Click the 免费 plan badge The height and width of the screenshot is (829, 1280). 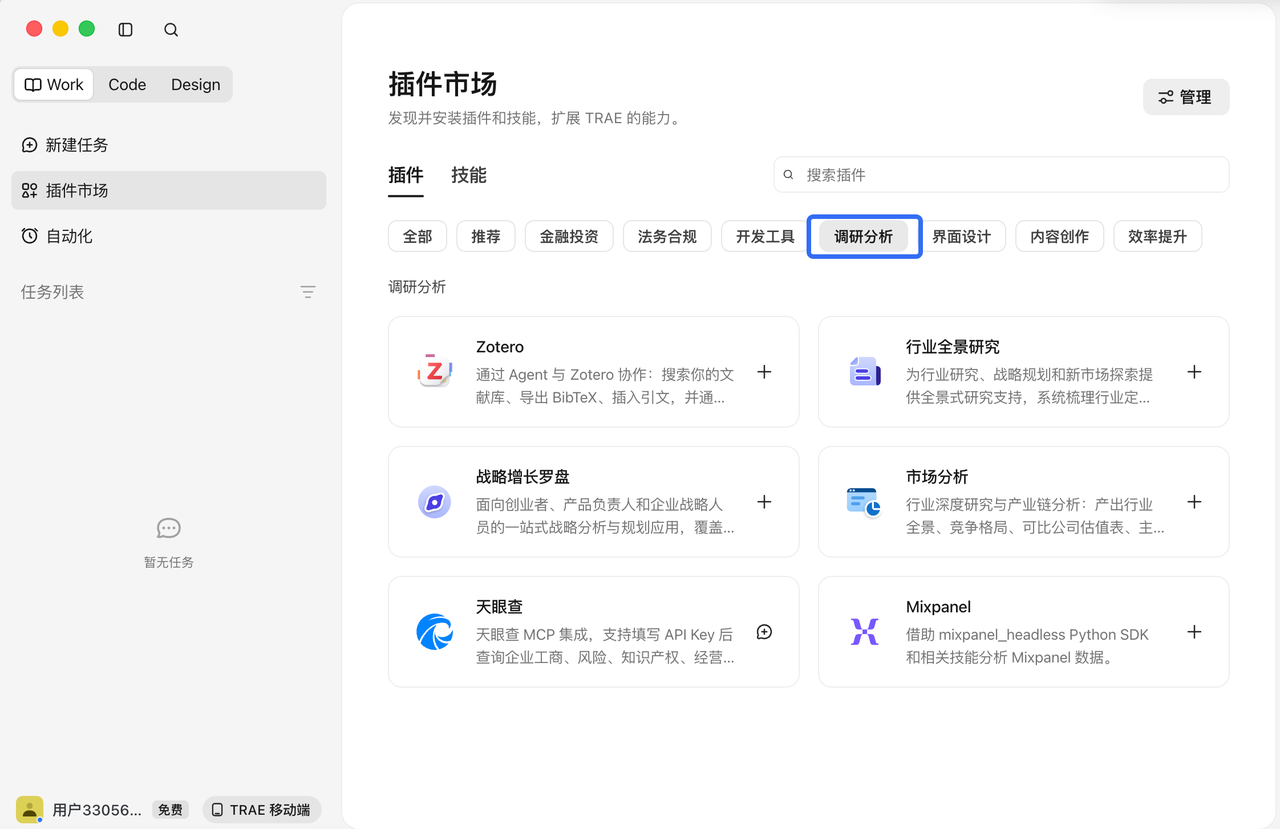[x=171, y=810]
